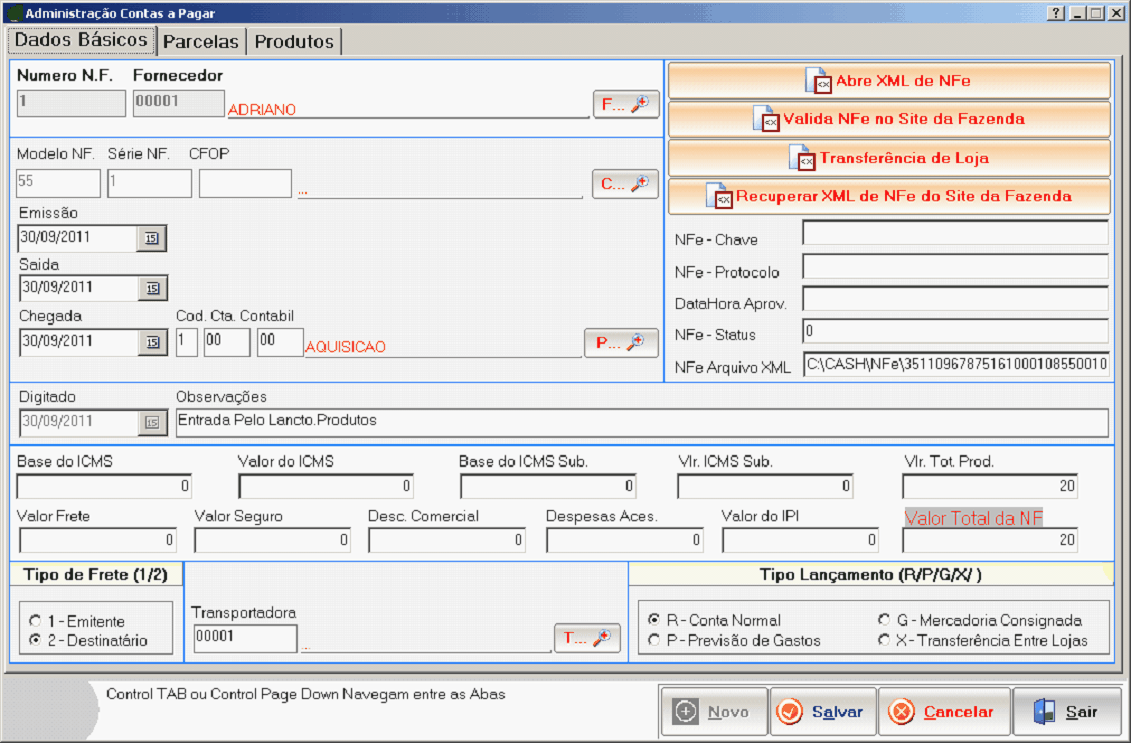
Task: Click the fornecedor search magnifier button
Action: point(626,104)
